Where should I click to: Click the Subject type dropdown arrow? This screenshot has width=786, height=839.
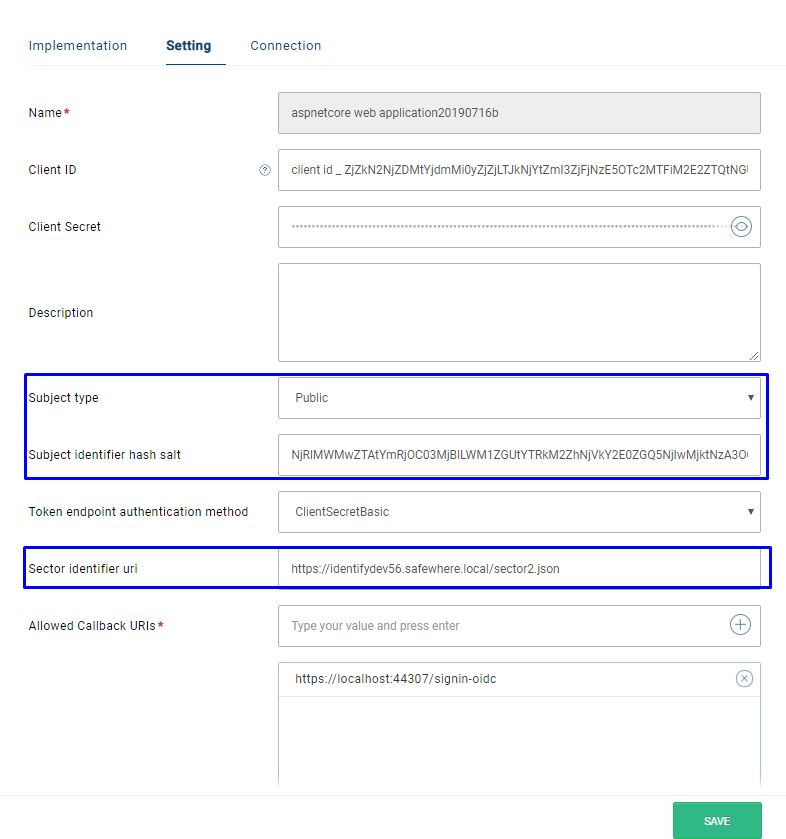coord(751,398)
